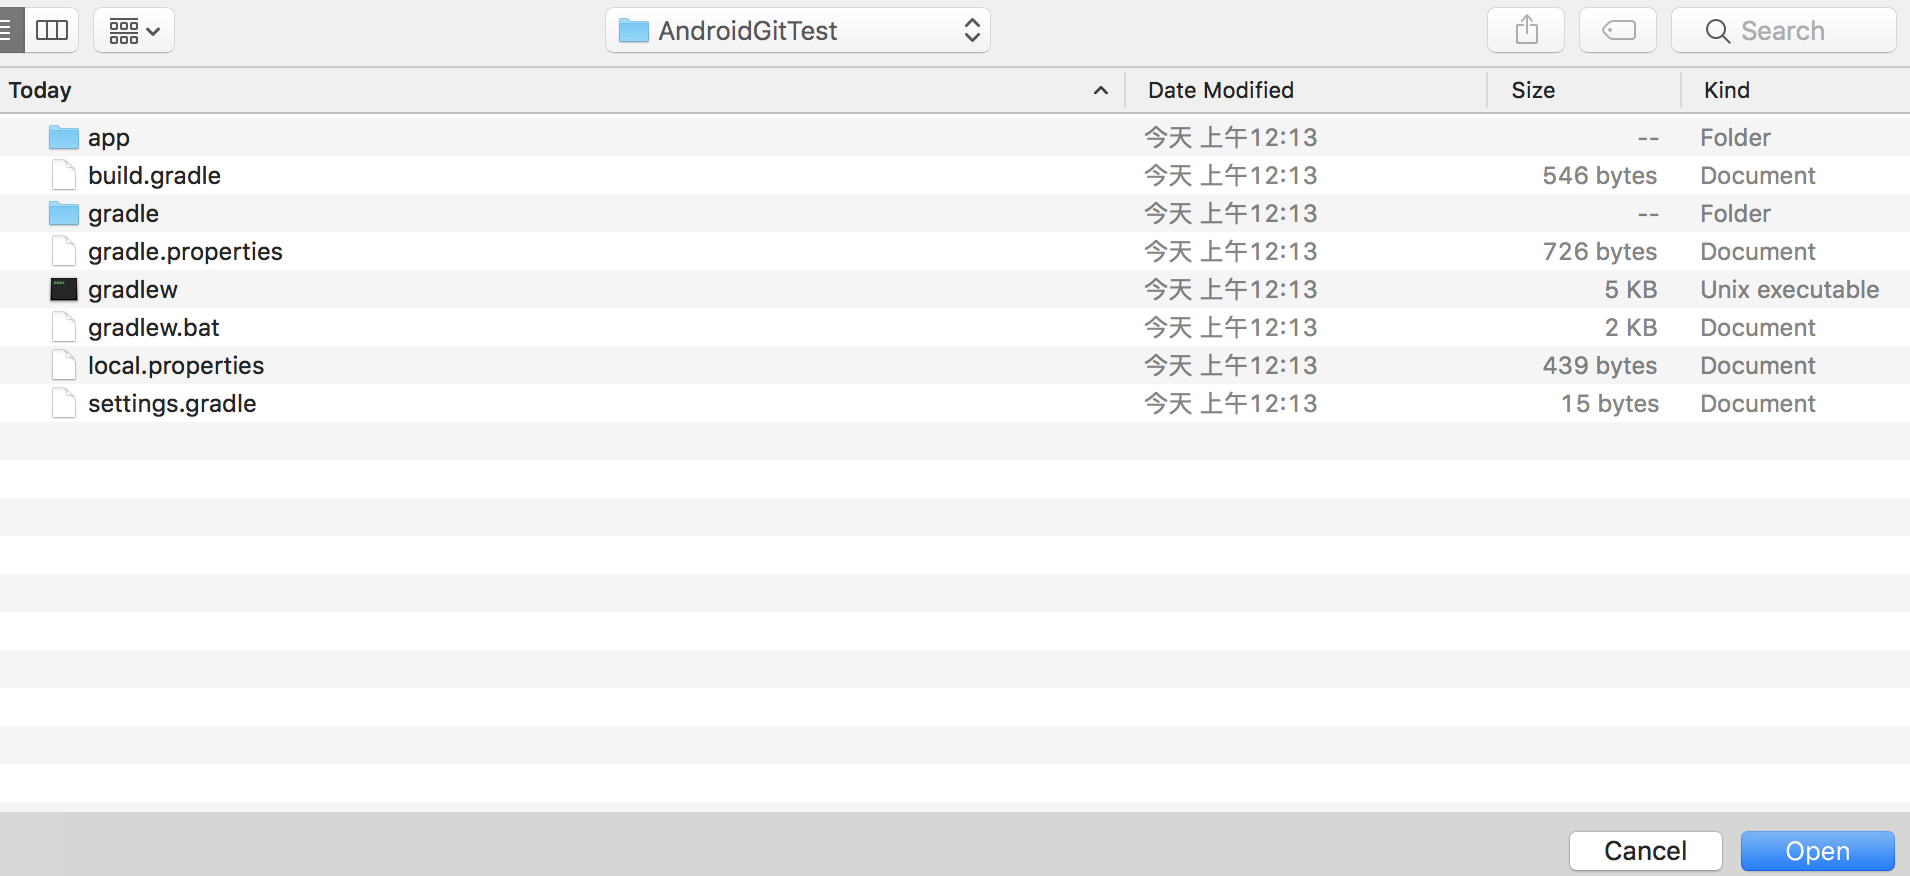1910x876 pixels.
Task: Select the gradle.properties file
Action: [x=185, y=252]
